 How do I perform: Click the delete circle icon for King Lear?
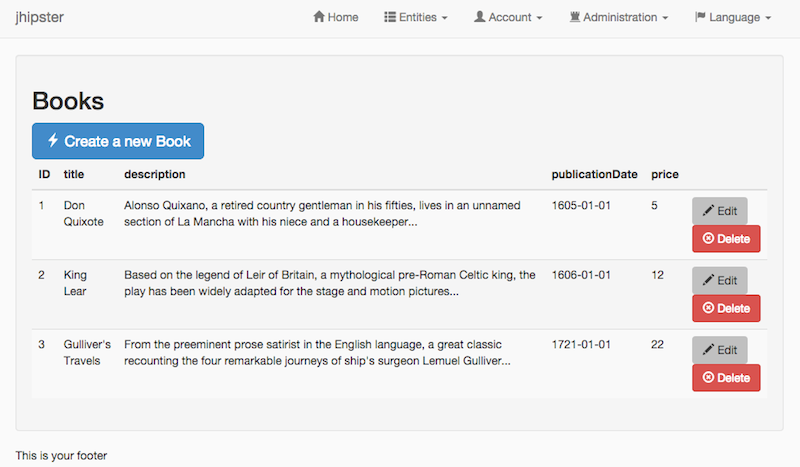tap(708, 308)
